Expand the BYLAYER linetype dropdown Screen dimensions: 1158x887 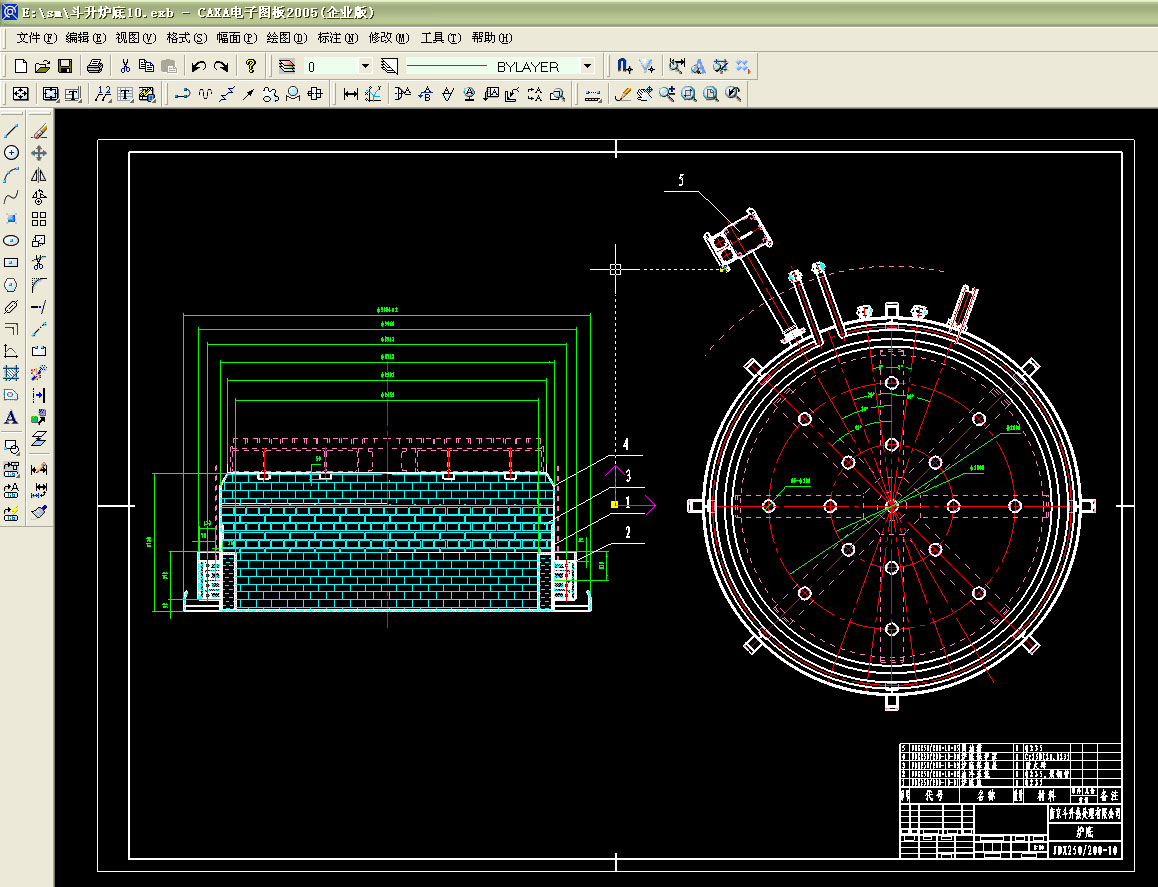587,66
